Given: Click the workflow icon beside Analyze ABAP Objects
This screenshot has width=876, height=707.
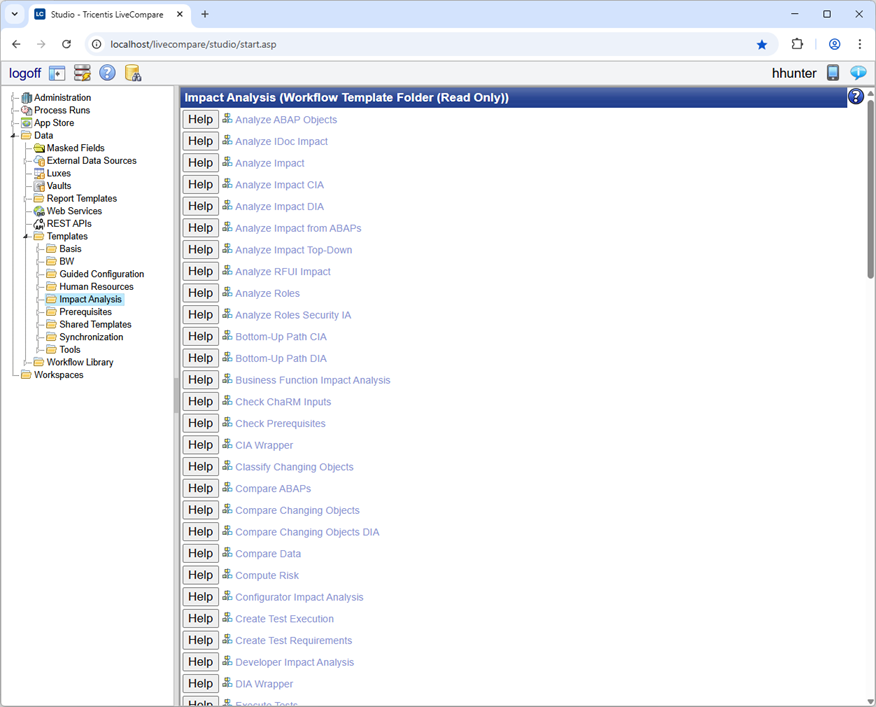Looking at the screenshot, I should click(x=227, y=119).
